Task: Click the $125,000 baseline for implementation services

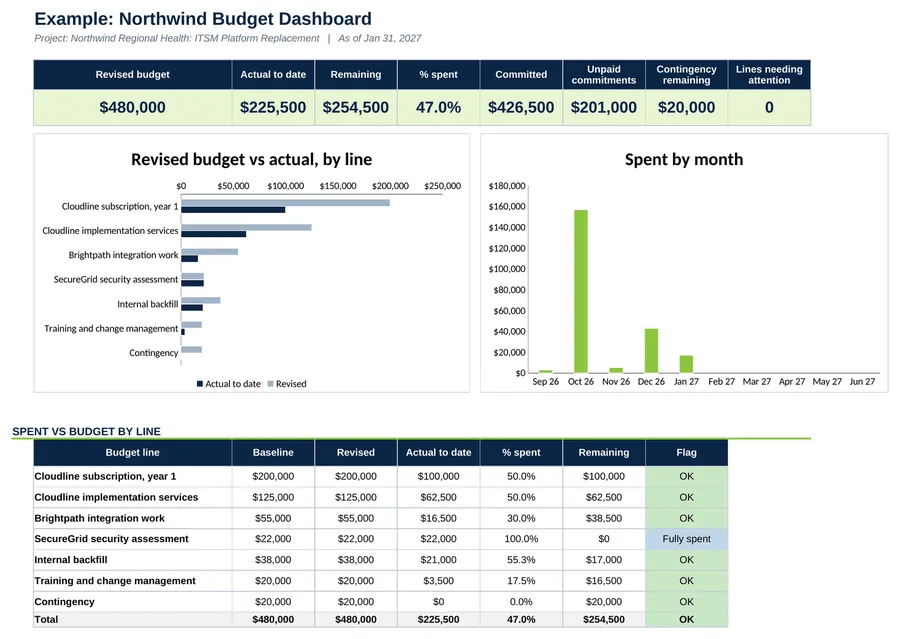Action: 273,497
